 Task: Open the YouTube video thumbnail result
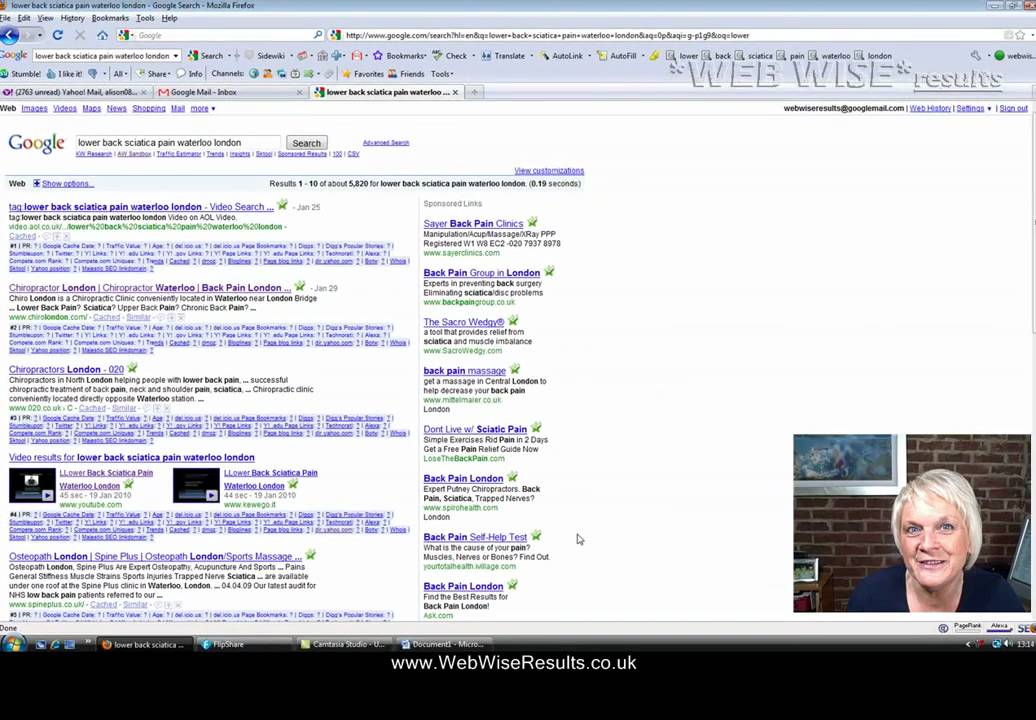point(32,486)
